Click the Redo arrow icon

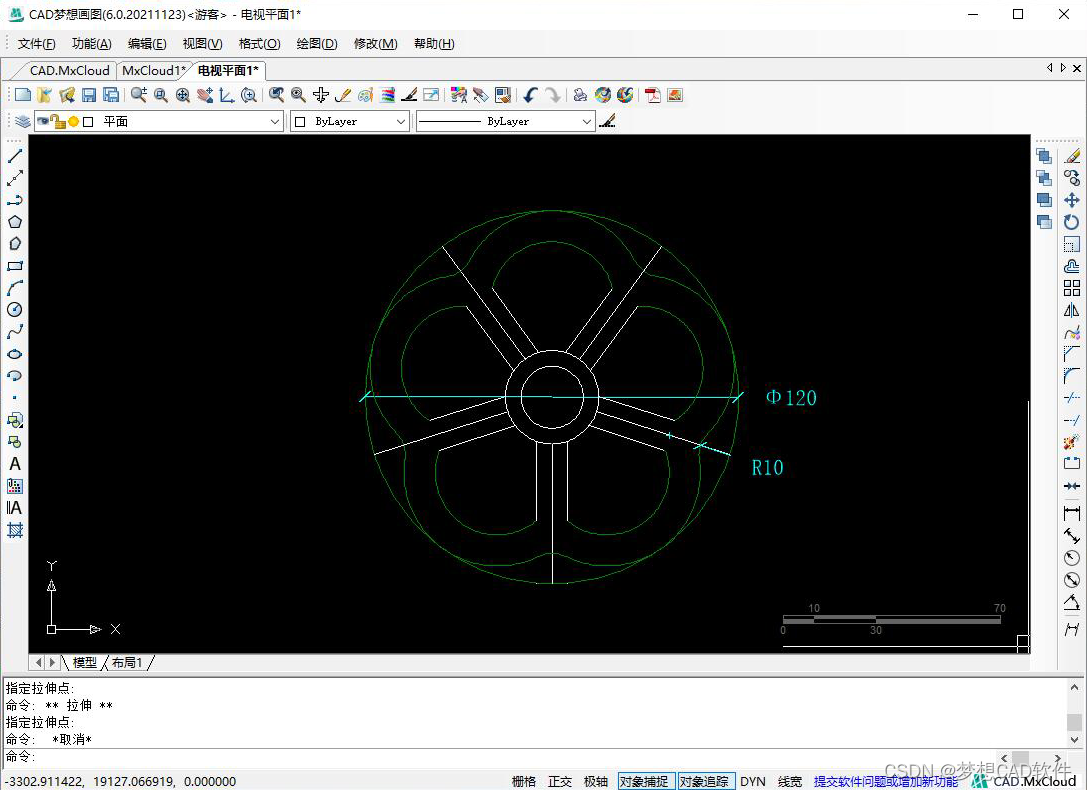553,95
